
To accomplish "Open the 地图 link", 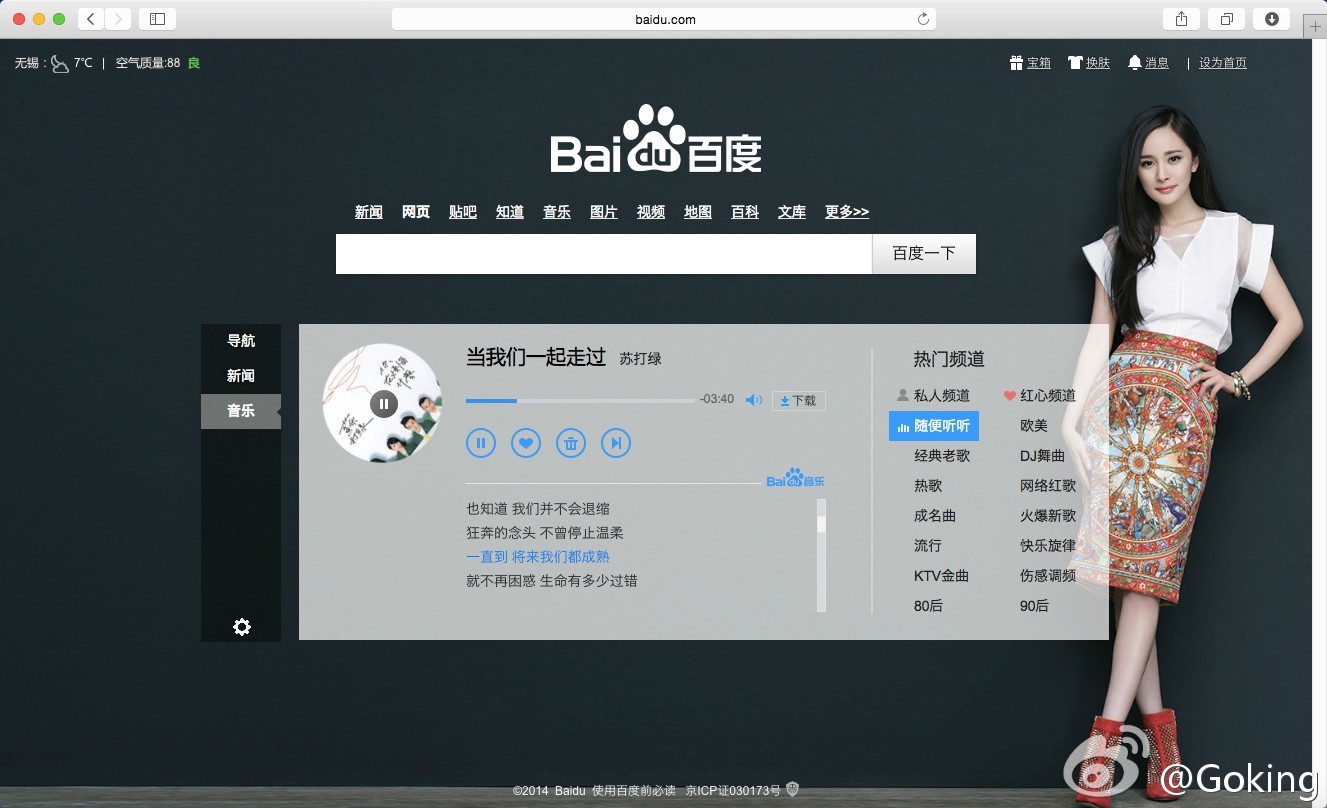I will click(x=698, y=212).
